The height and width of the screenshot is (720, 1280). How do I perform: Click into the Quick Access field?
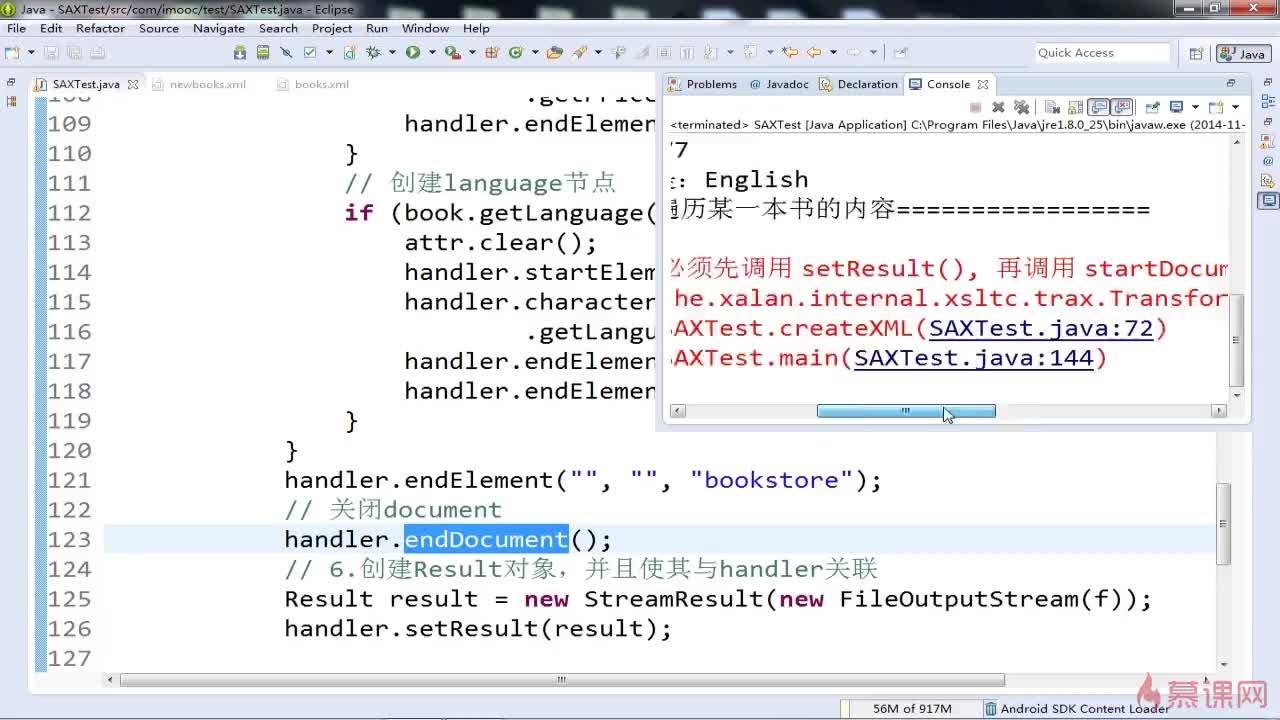click(1102, 53)
